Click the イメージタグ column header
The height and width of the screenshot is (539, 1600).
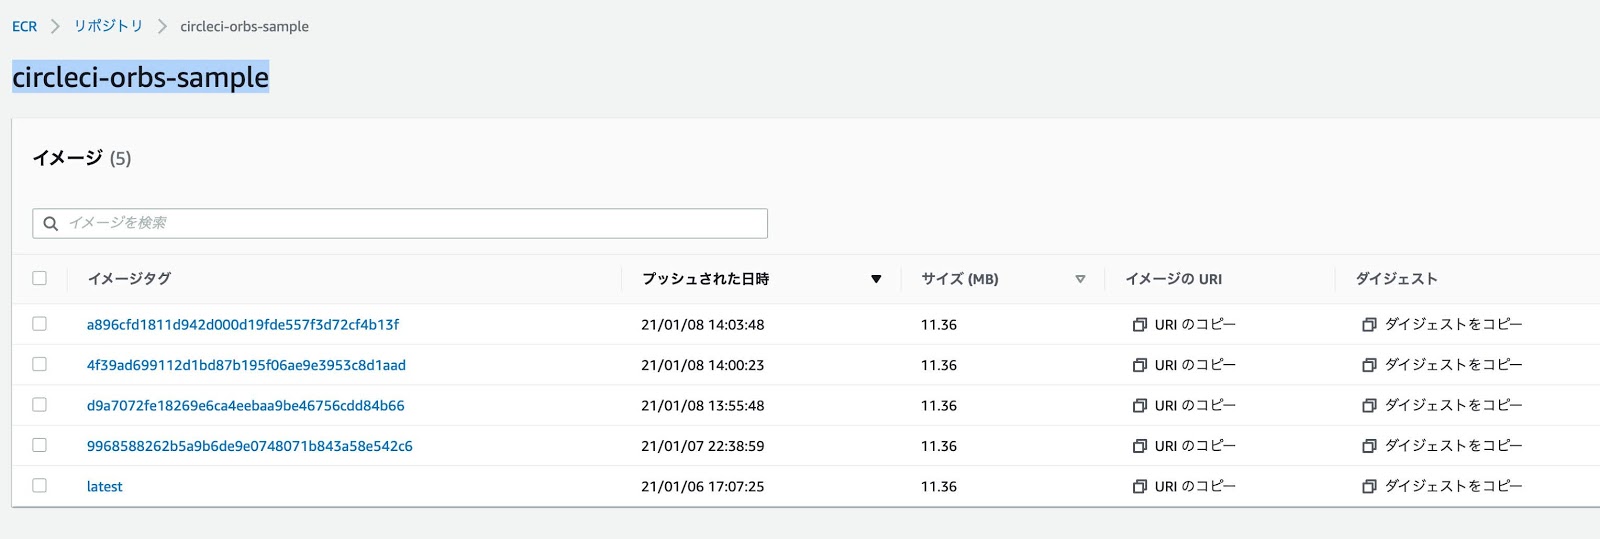point(129,279)
